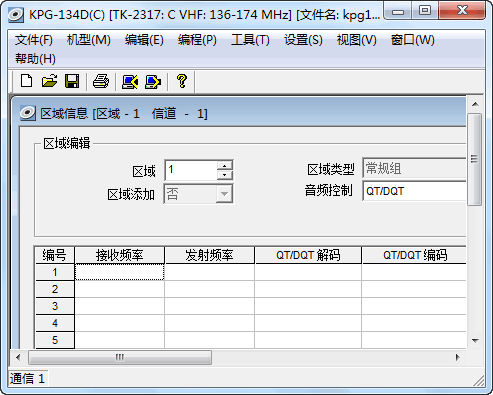
Task: Minimize the KPG-134D window
Action: click(397, 11)
